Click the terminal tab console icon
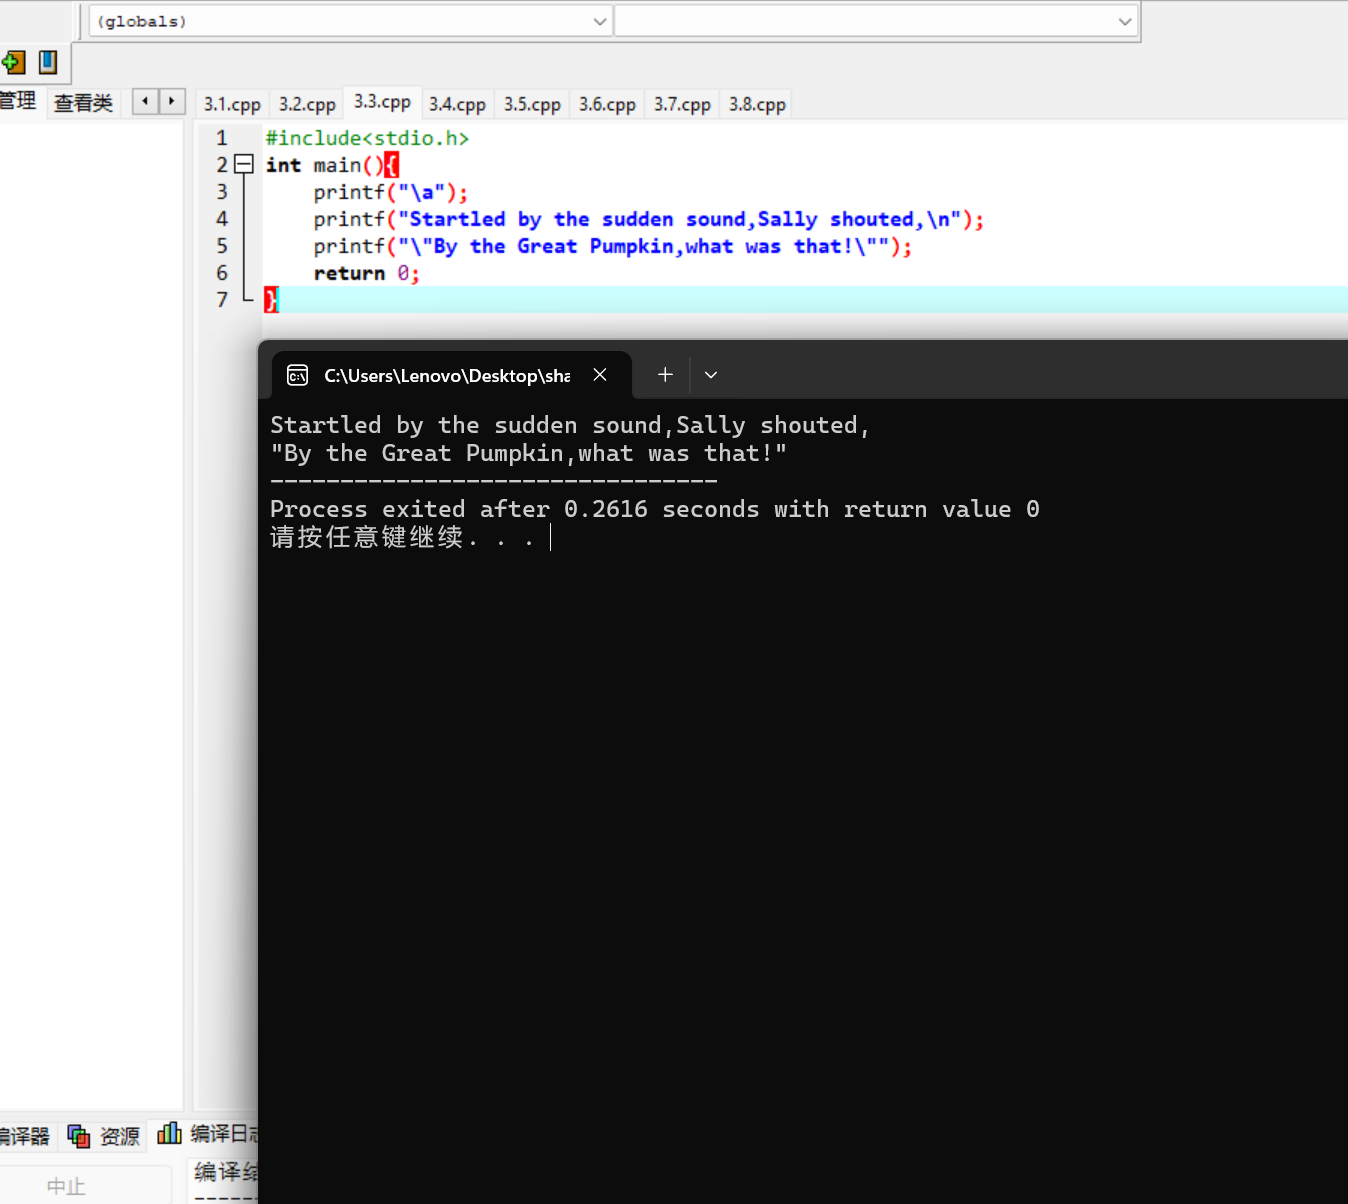 click(298, 375)
